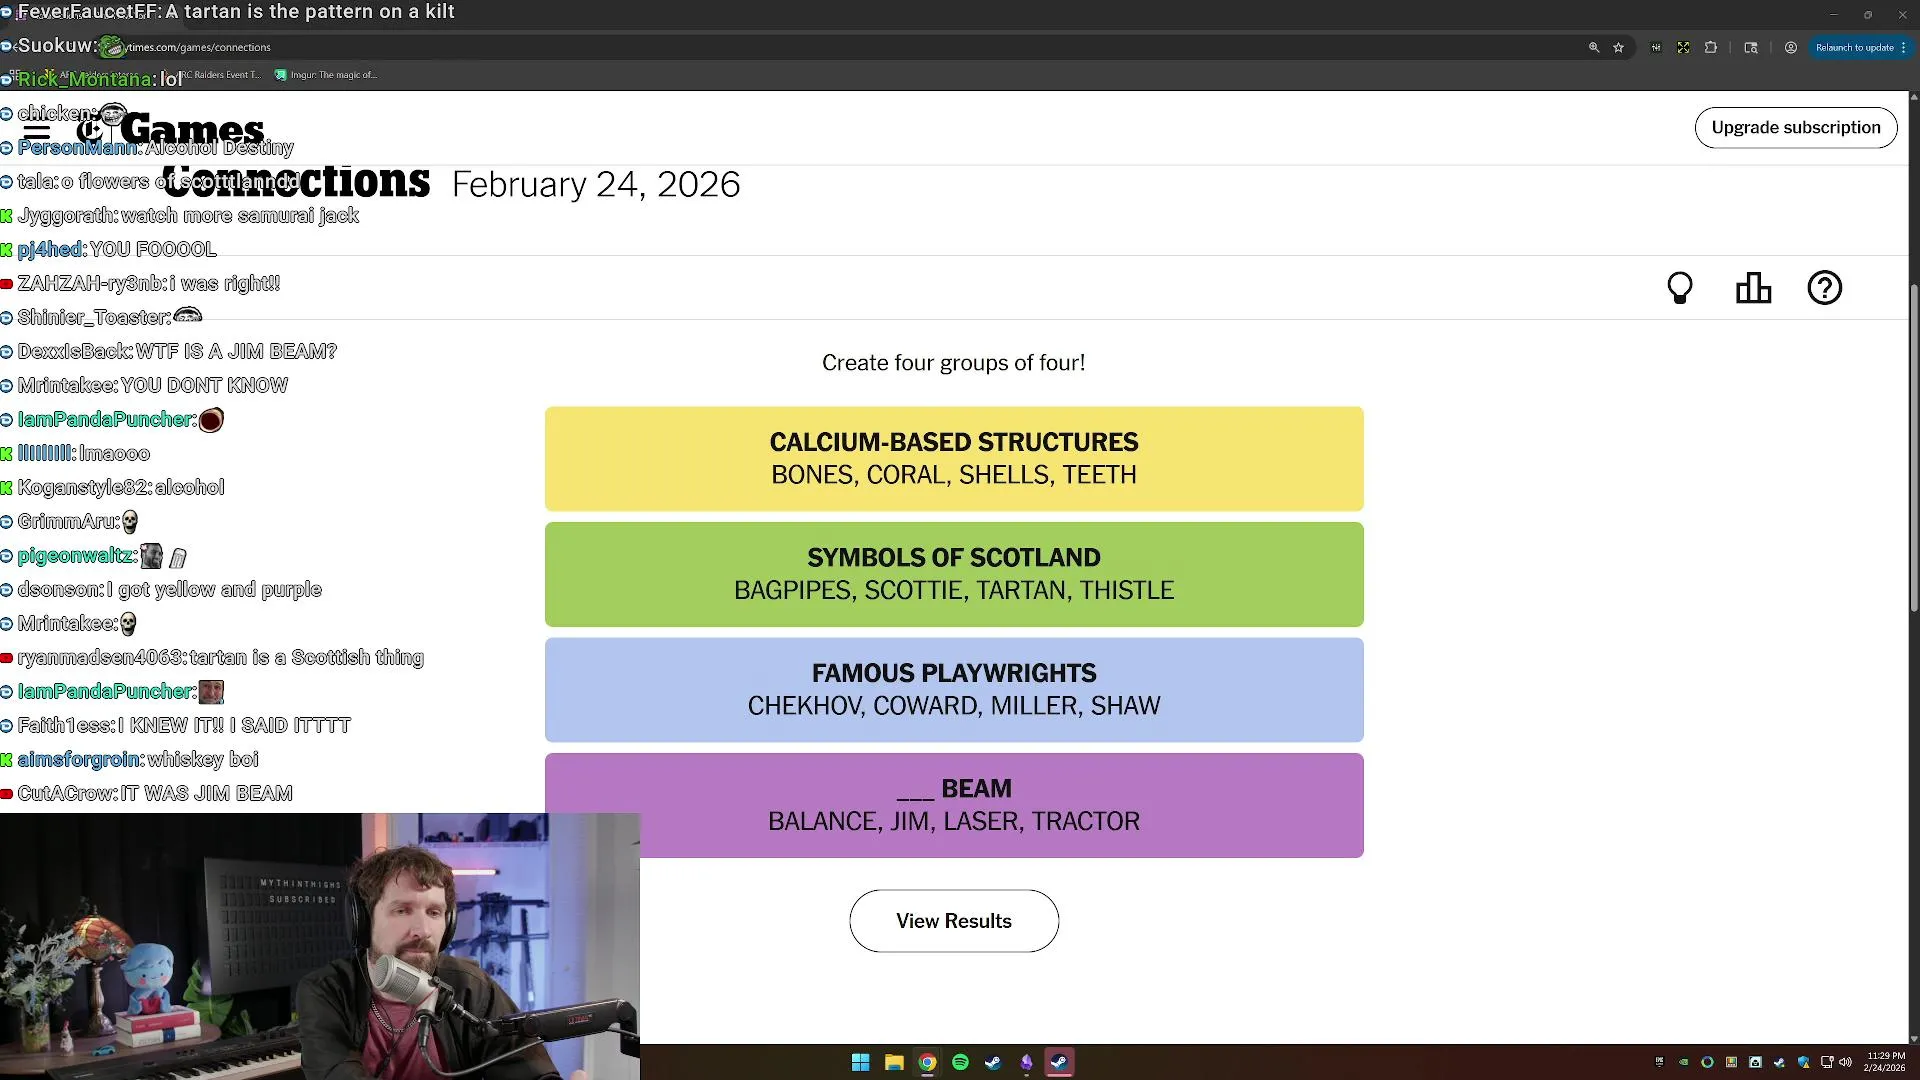Image resolution: width=1920 pixels, height=1080 pixels.
Task: Click the yellow Calcium-Based Structures tile
Action: [x=953, y=459]
